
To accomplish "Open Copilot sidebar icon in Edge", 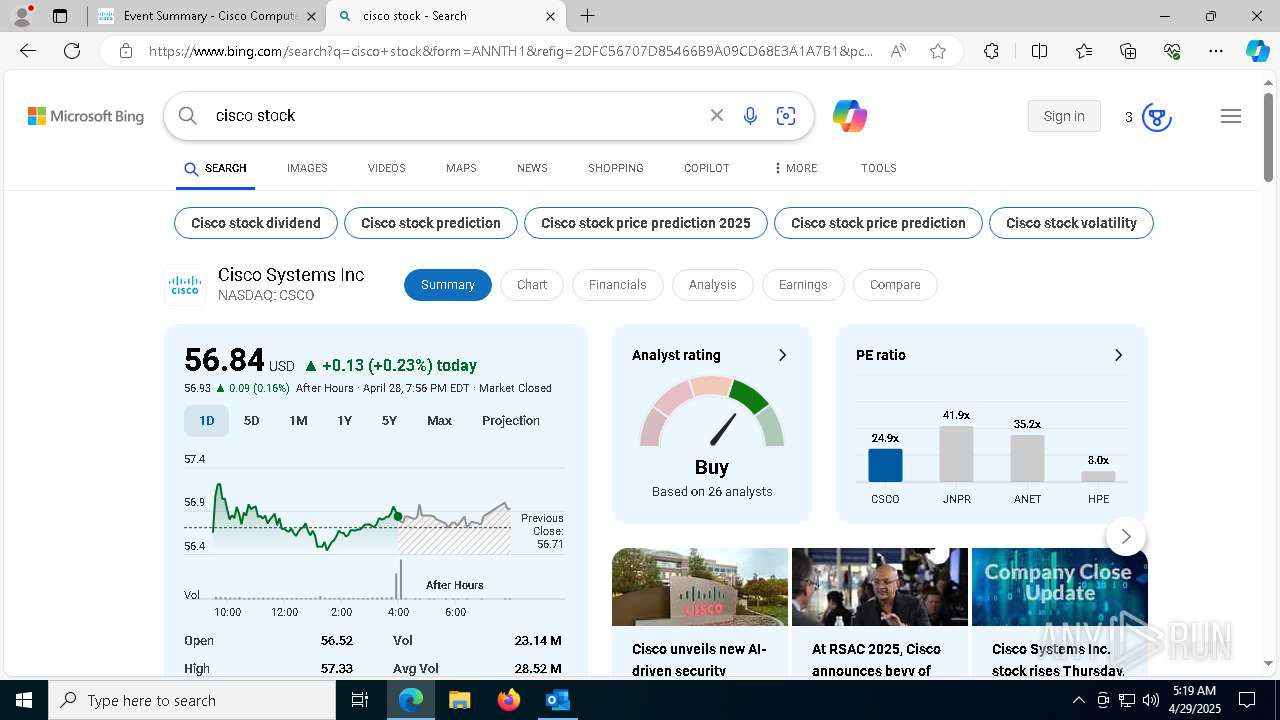I will (1257, 51).
